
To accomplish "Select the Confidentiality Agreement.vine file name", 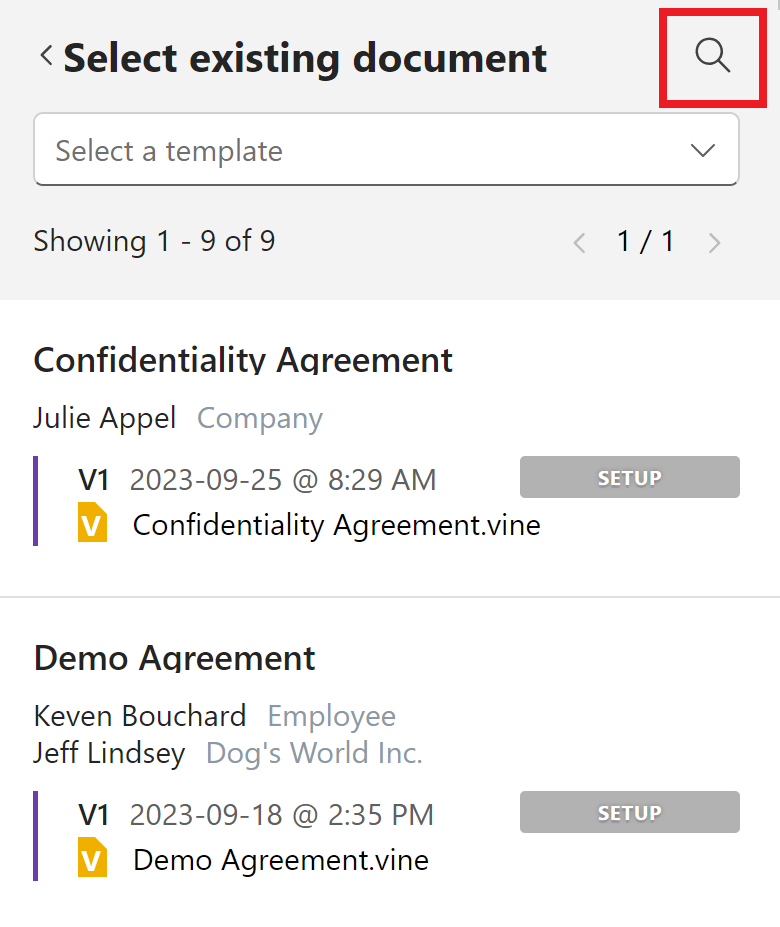I will 336,525.
